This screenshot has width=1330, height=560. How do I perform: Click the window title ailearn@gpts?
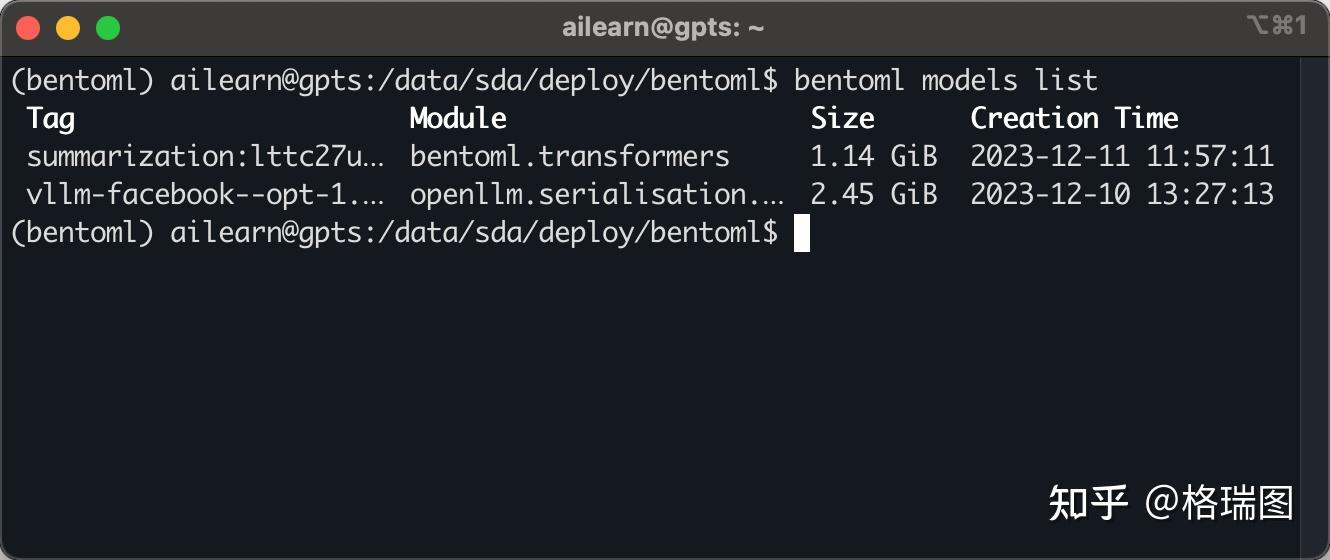click(x=663, y=28)
